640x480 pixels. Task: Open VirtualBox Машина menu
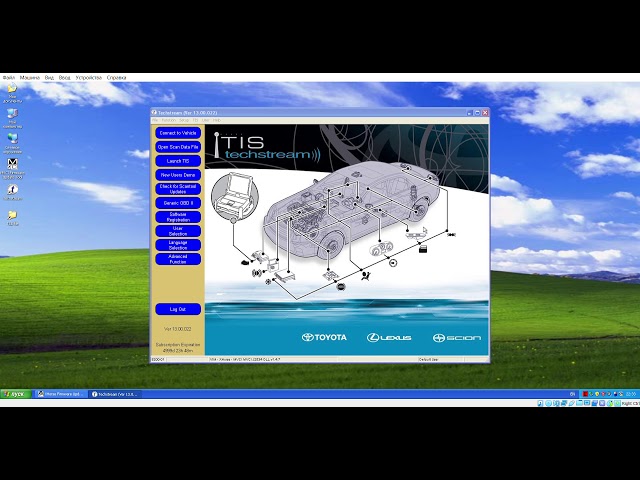pyautogui.click(x=30, y=78)
